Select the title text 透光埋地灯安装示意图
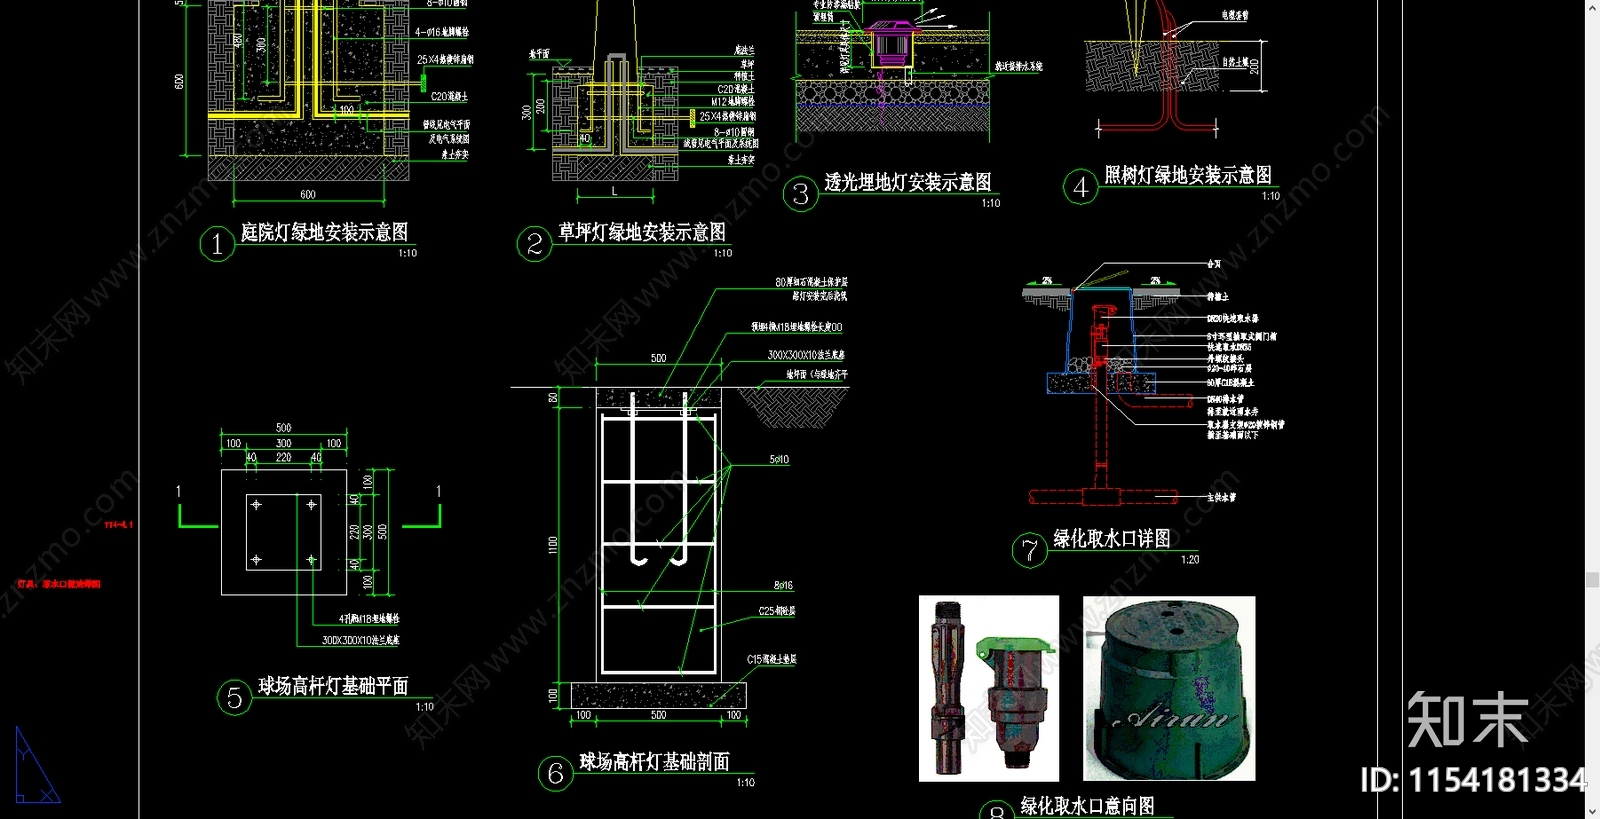Image resolution: width=1600 pixels, height=819 pixels. pyautogui.click(x=908, y=182)
